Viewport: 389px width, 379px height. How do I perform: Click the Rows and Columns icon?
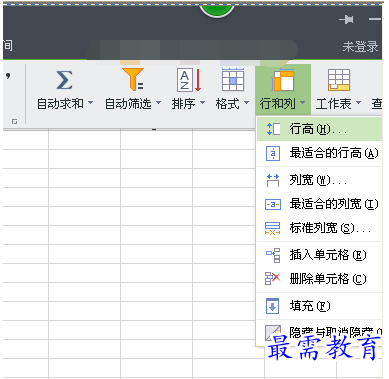[283, 80]
